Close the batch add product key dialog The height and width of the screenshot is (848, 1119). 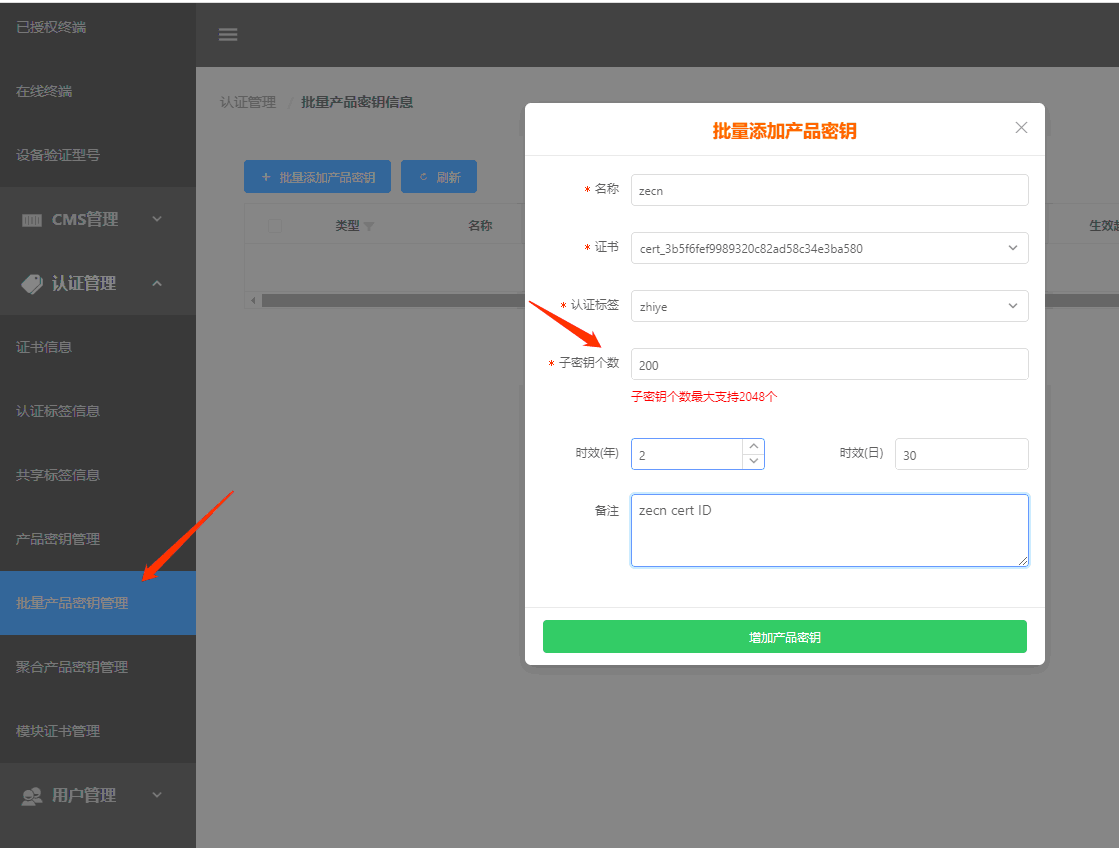1021,128
